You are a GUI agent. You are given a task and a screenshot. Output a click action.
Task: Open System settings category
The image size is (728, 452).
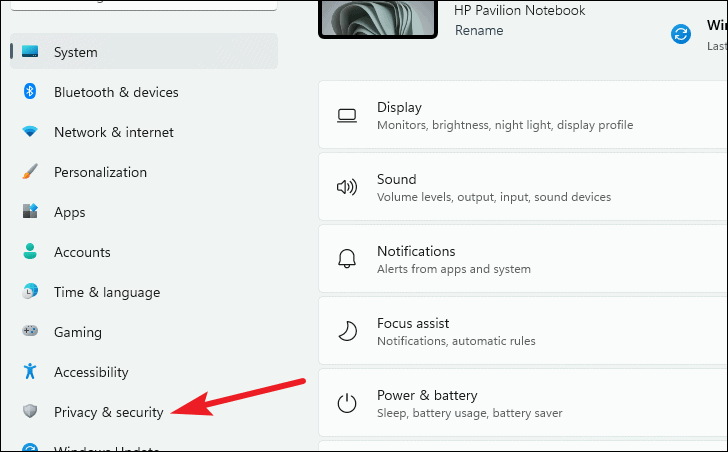144,52
